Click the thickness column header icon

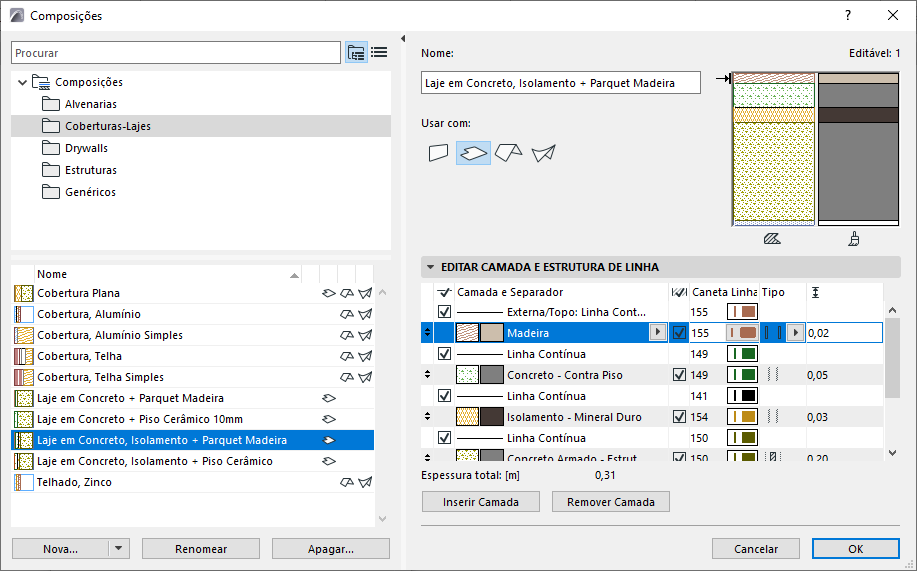[815, 292]
